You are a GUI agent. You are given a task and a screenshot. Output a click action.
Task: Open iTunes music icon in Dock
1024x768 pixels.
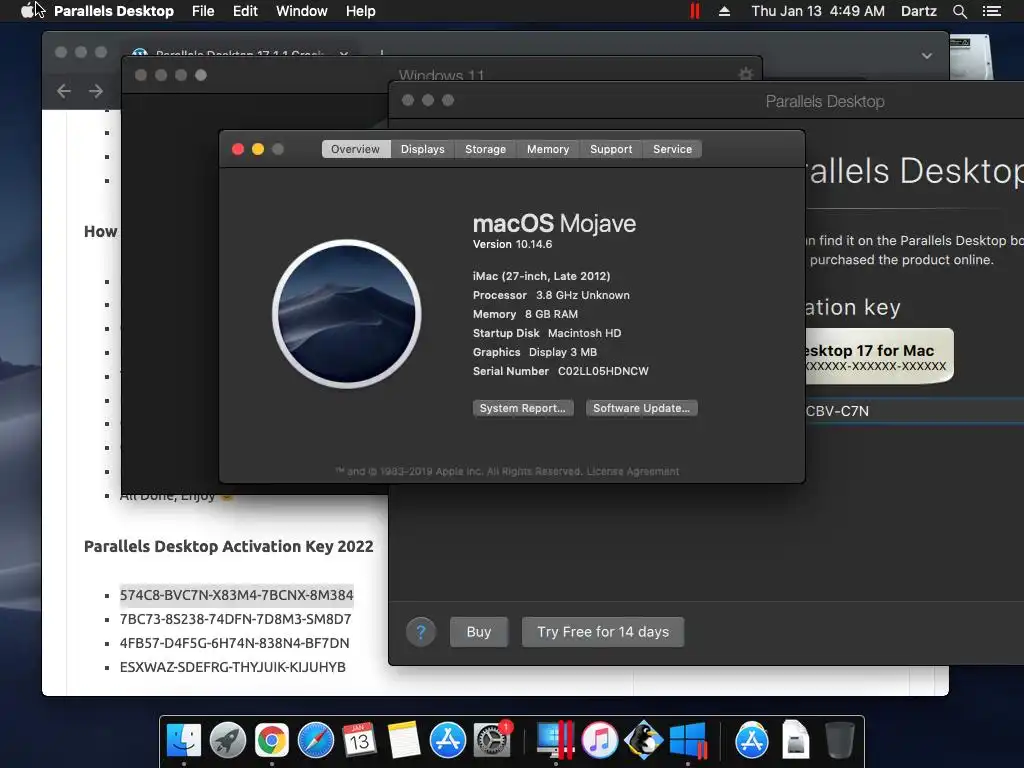click(600, 740)
